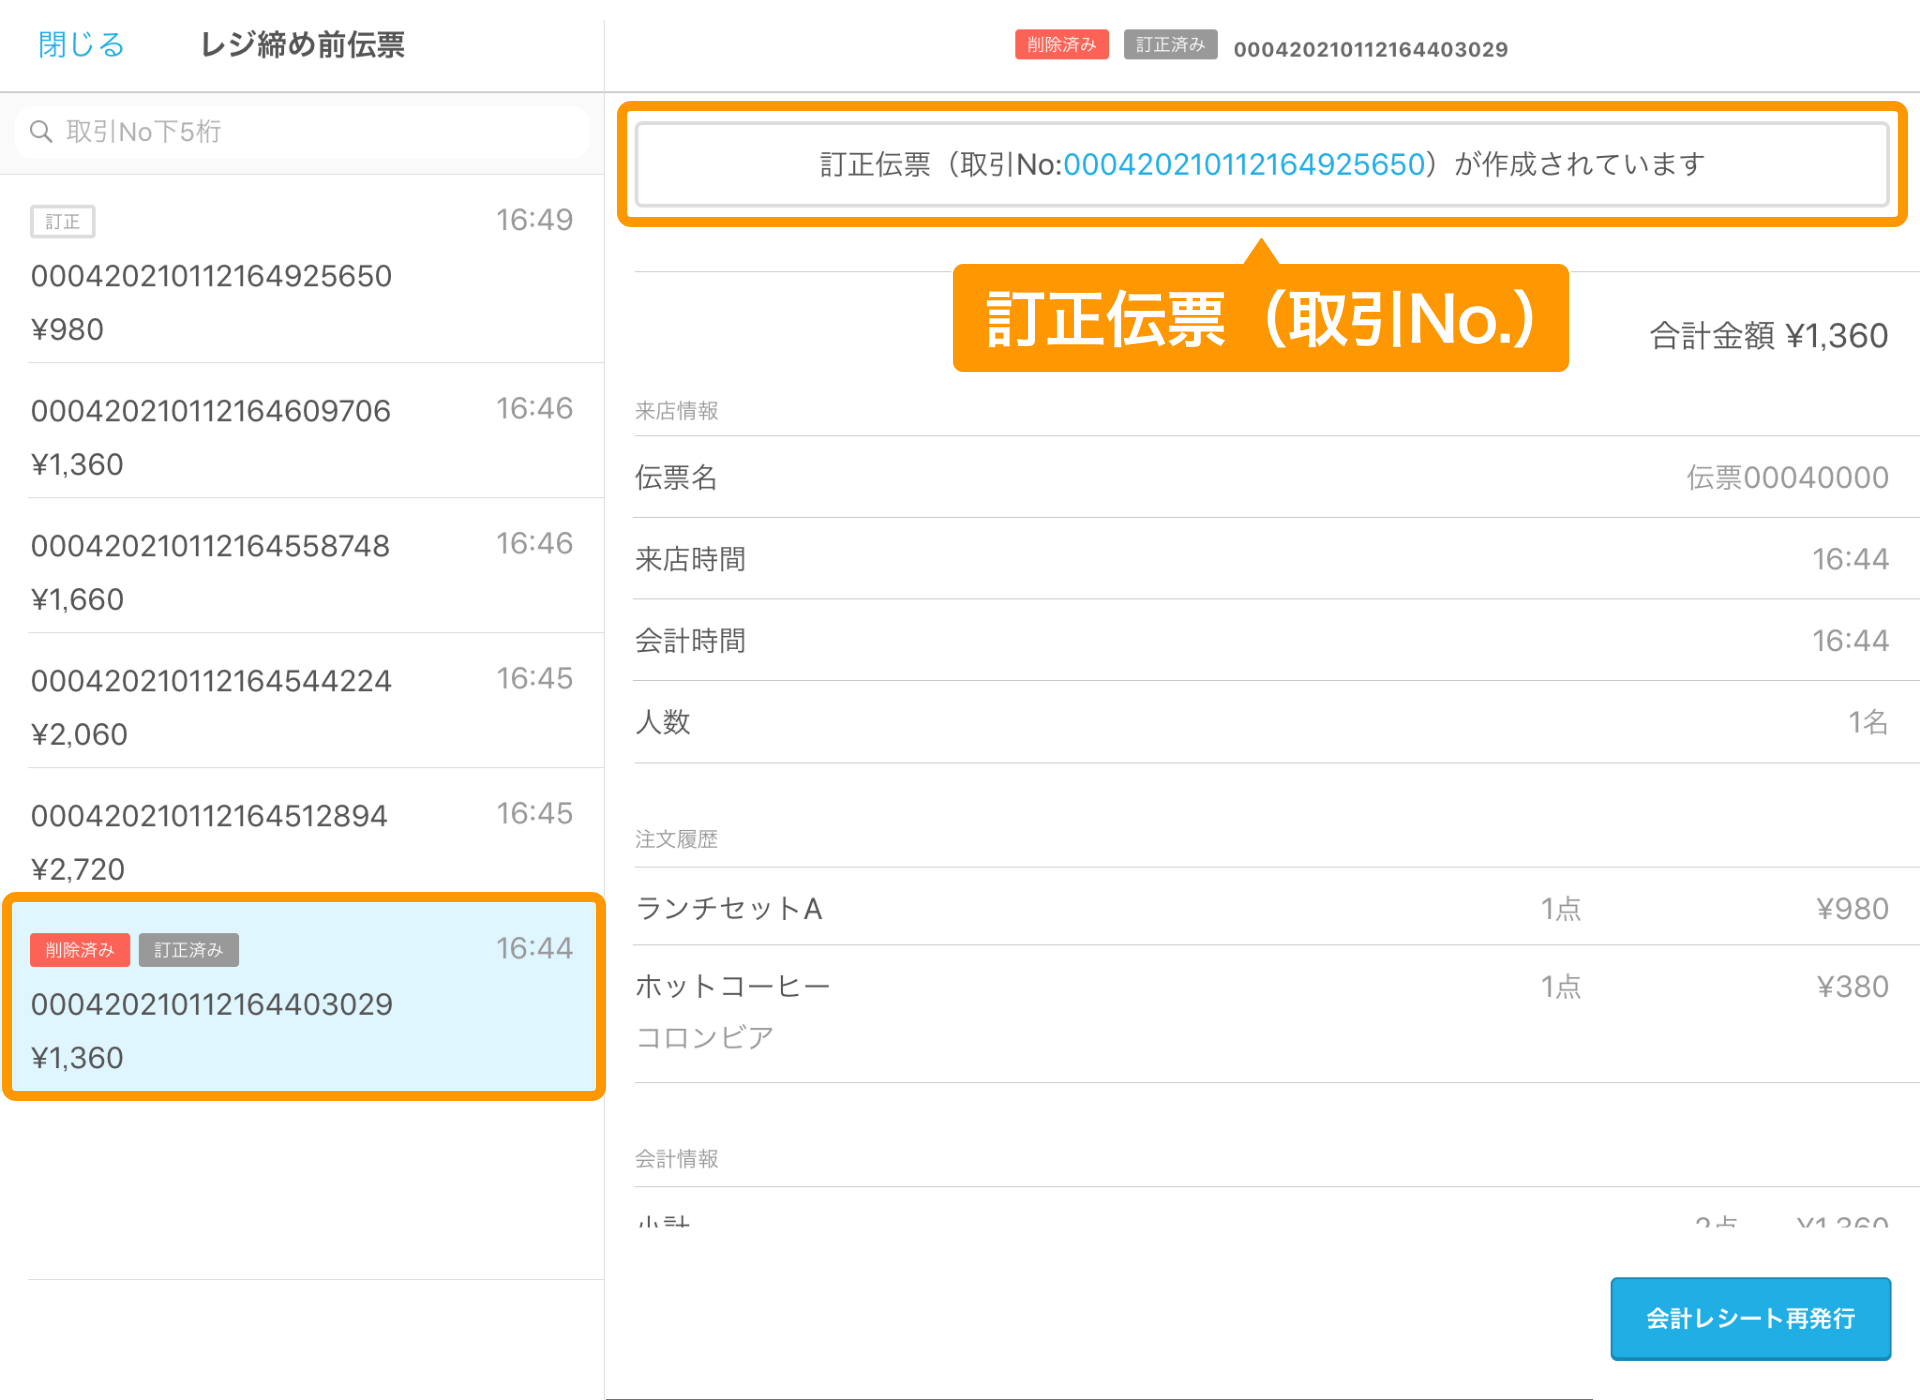Click the 来店時間 row

(1276, 559)
